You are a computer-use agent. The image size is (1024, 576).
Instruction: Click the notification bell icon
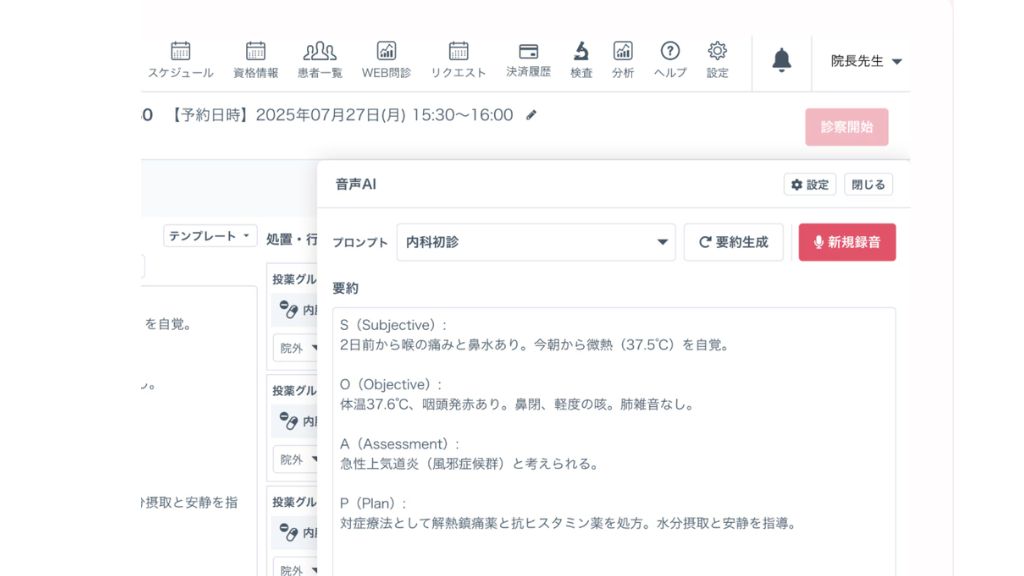point(782,61)
